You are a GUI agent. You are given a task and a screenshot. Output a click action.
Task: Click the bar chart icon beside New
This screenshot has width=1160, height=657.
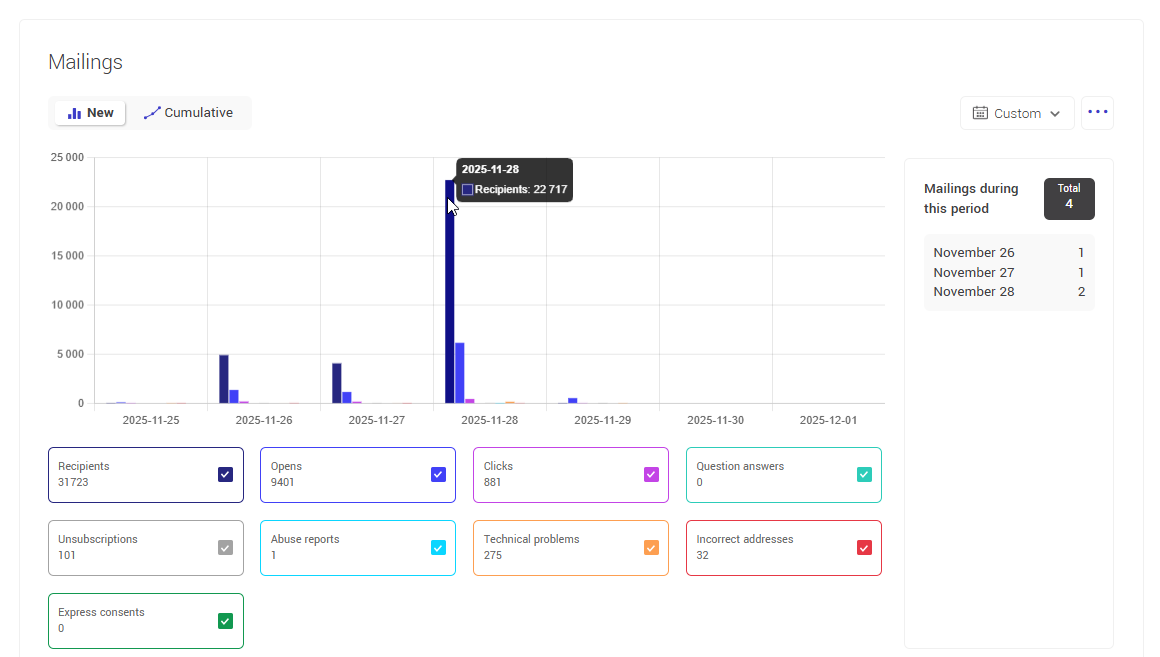74,113
